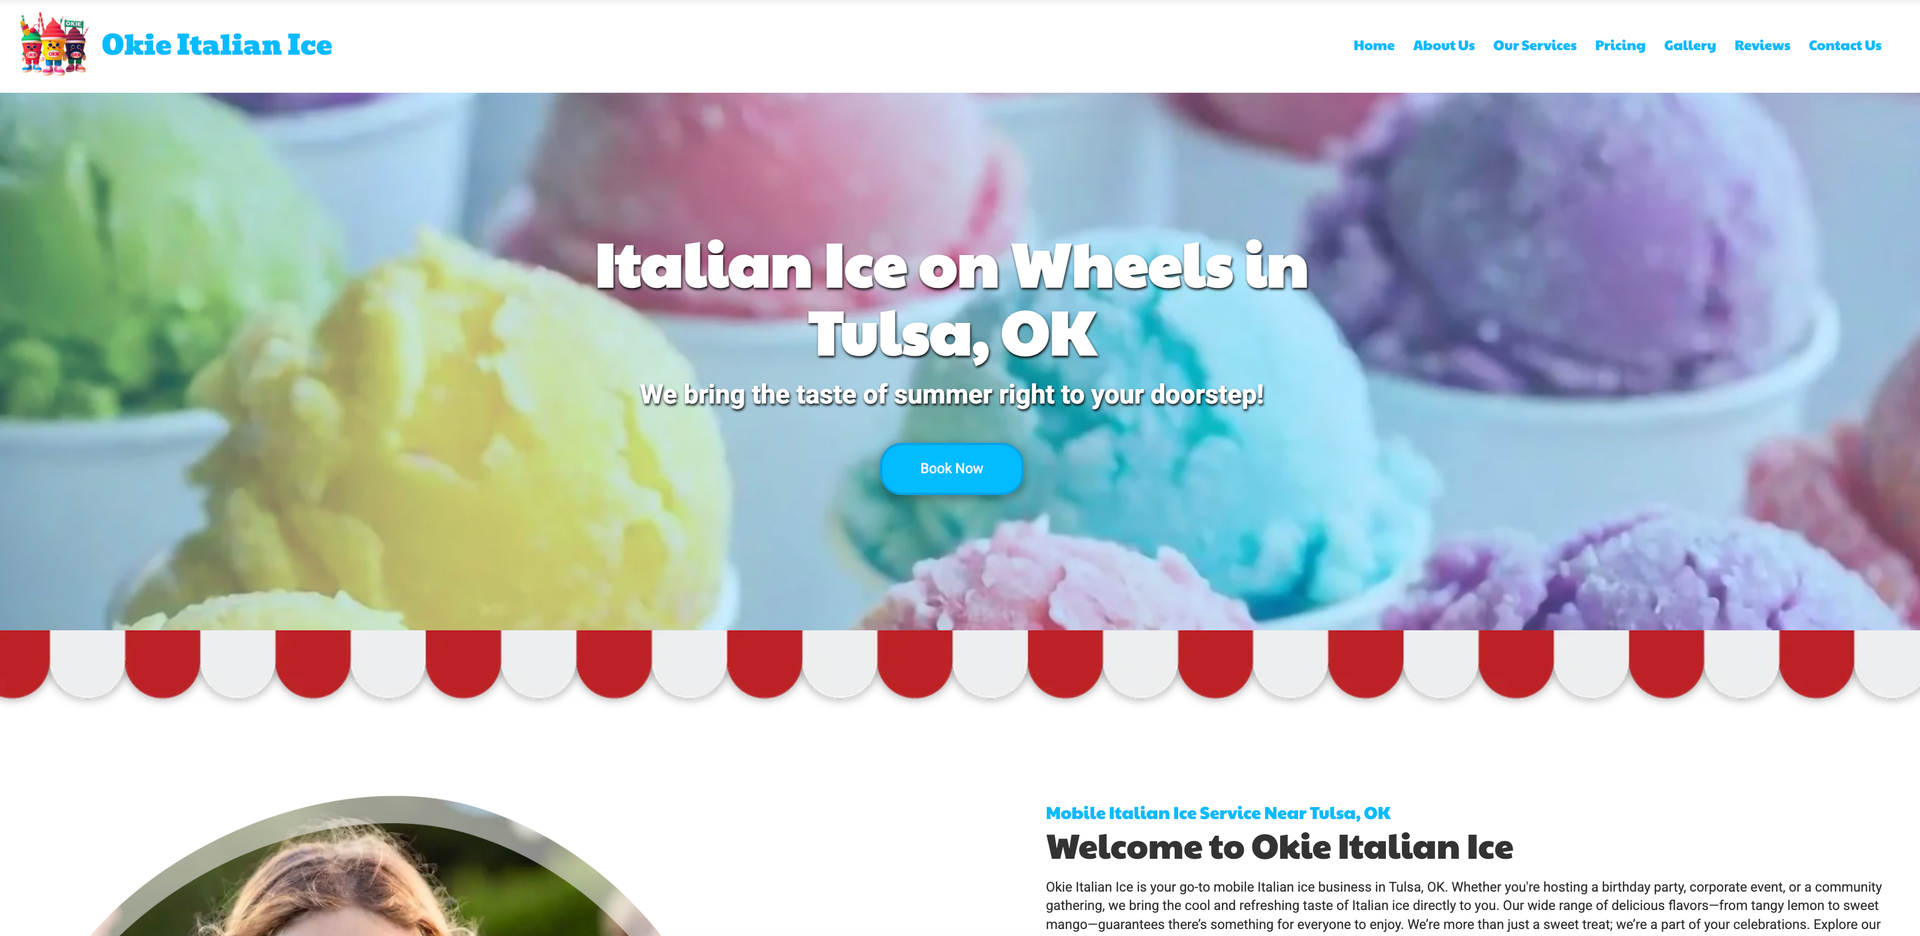
Task: Click the Okie Italian Ice brand name
Action: click(x=217, y=45)
